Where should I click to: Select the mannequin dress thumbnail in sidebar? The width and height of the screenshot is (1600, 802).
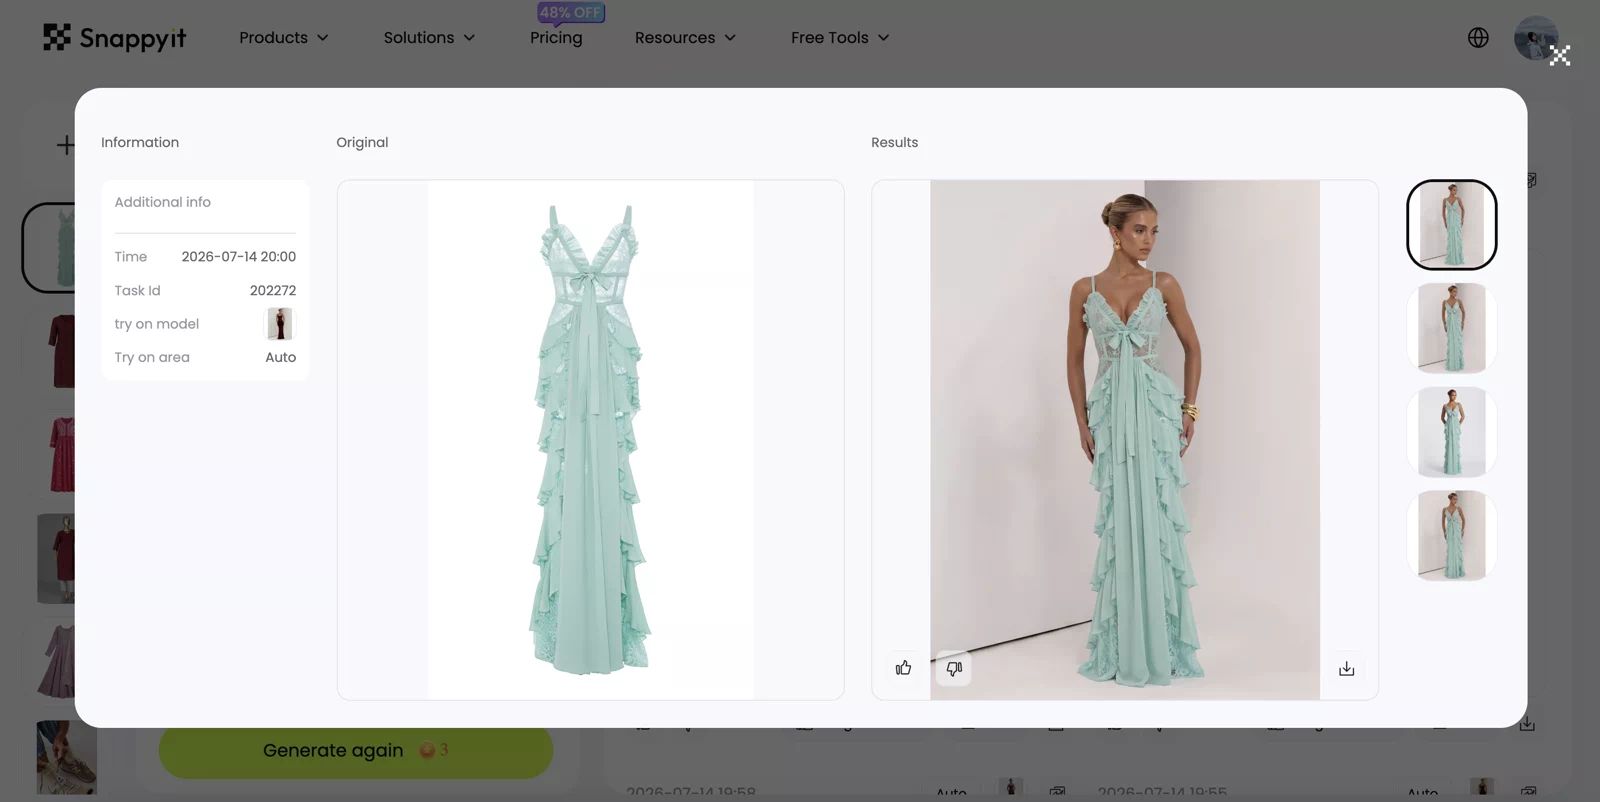56,559
